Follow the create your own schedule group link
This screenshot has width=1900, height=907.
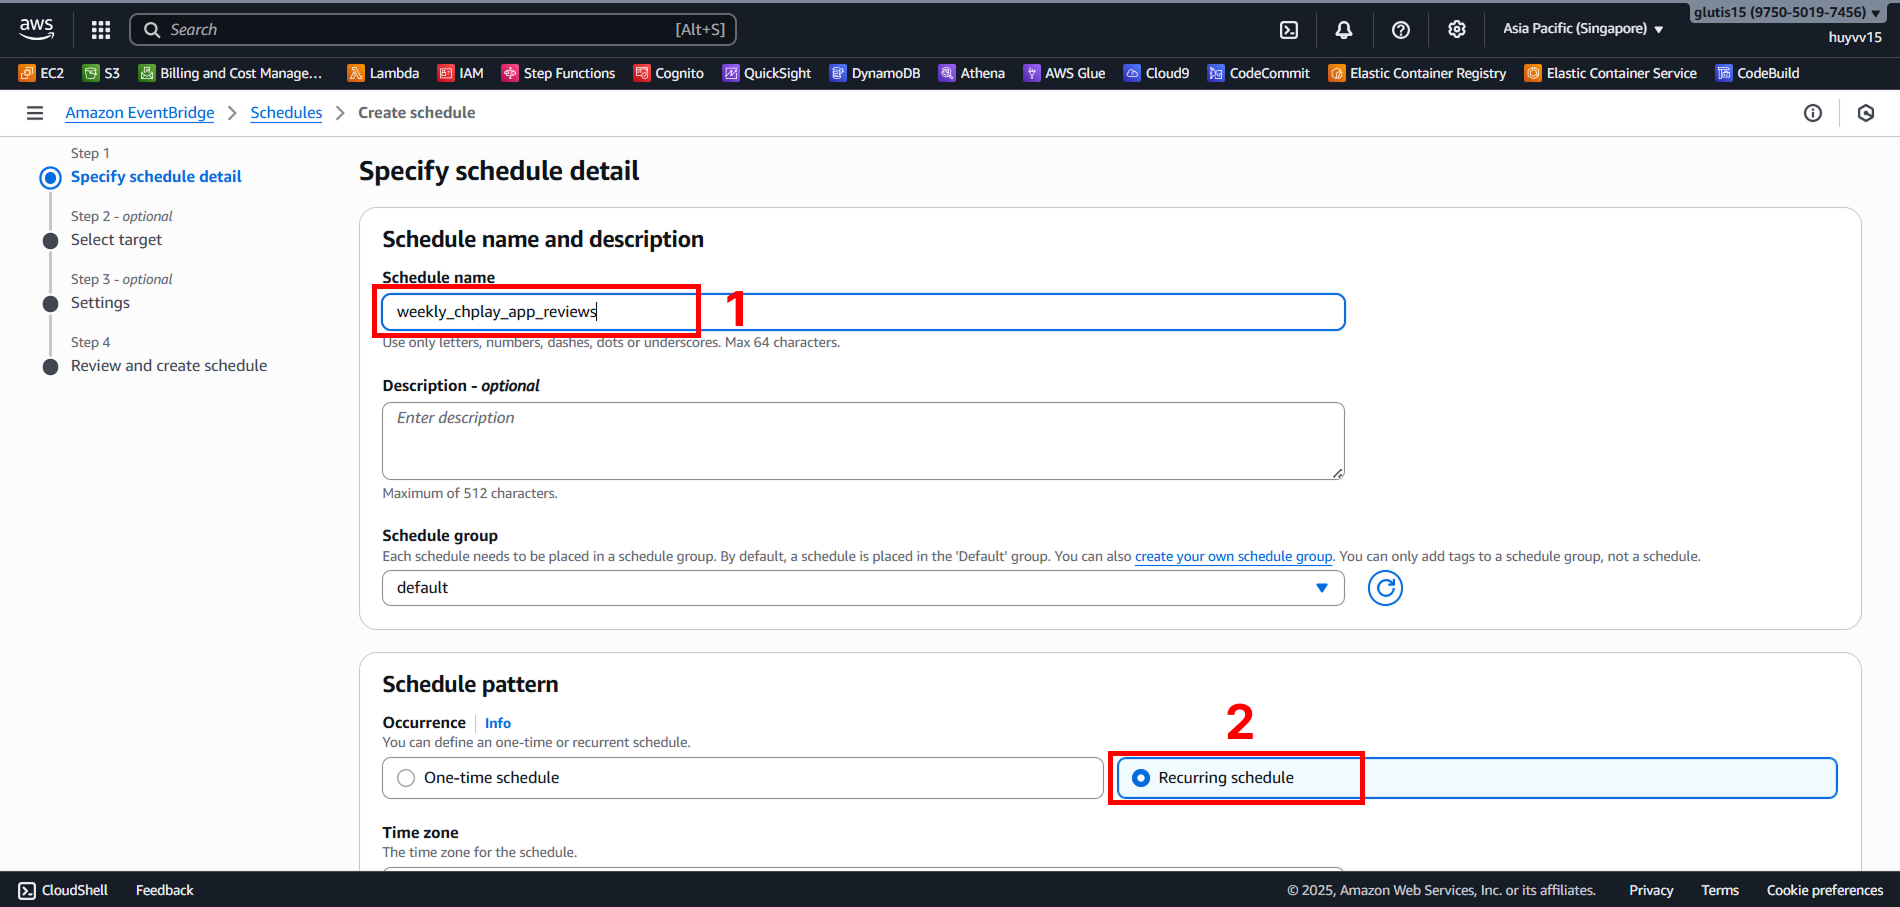[1233, 557]
